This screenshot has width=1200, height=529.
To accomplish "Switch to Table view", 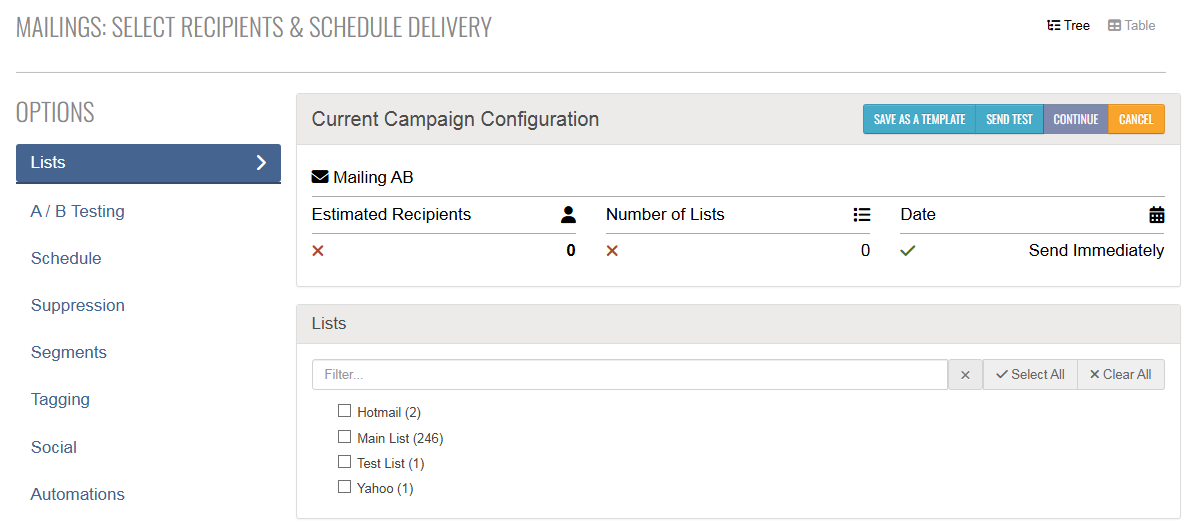I will click(1131, 25).
